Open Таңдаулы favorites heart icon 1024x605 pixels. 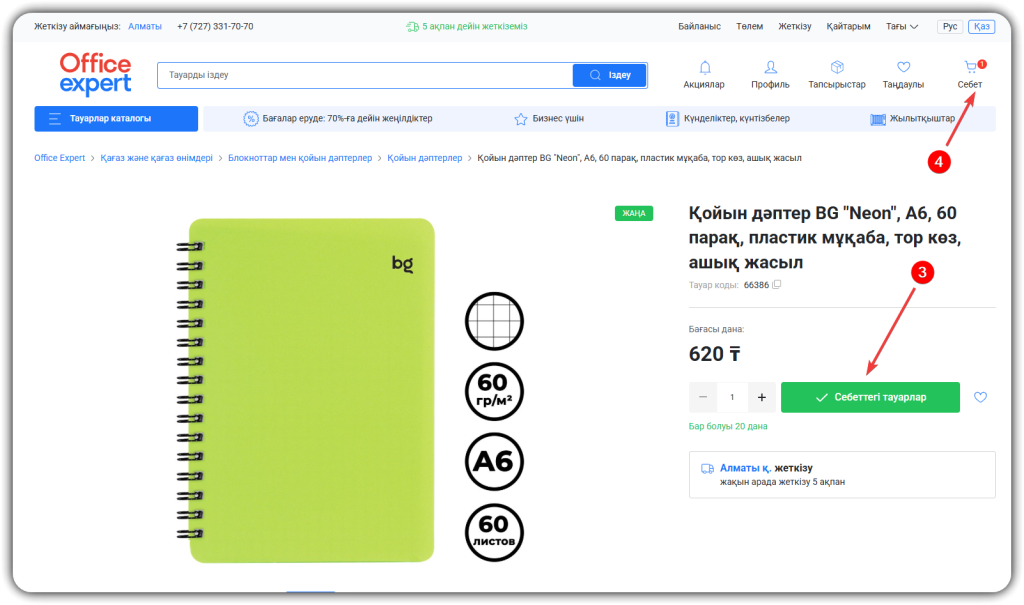(x=903, y=67)
